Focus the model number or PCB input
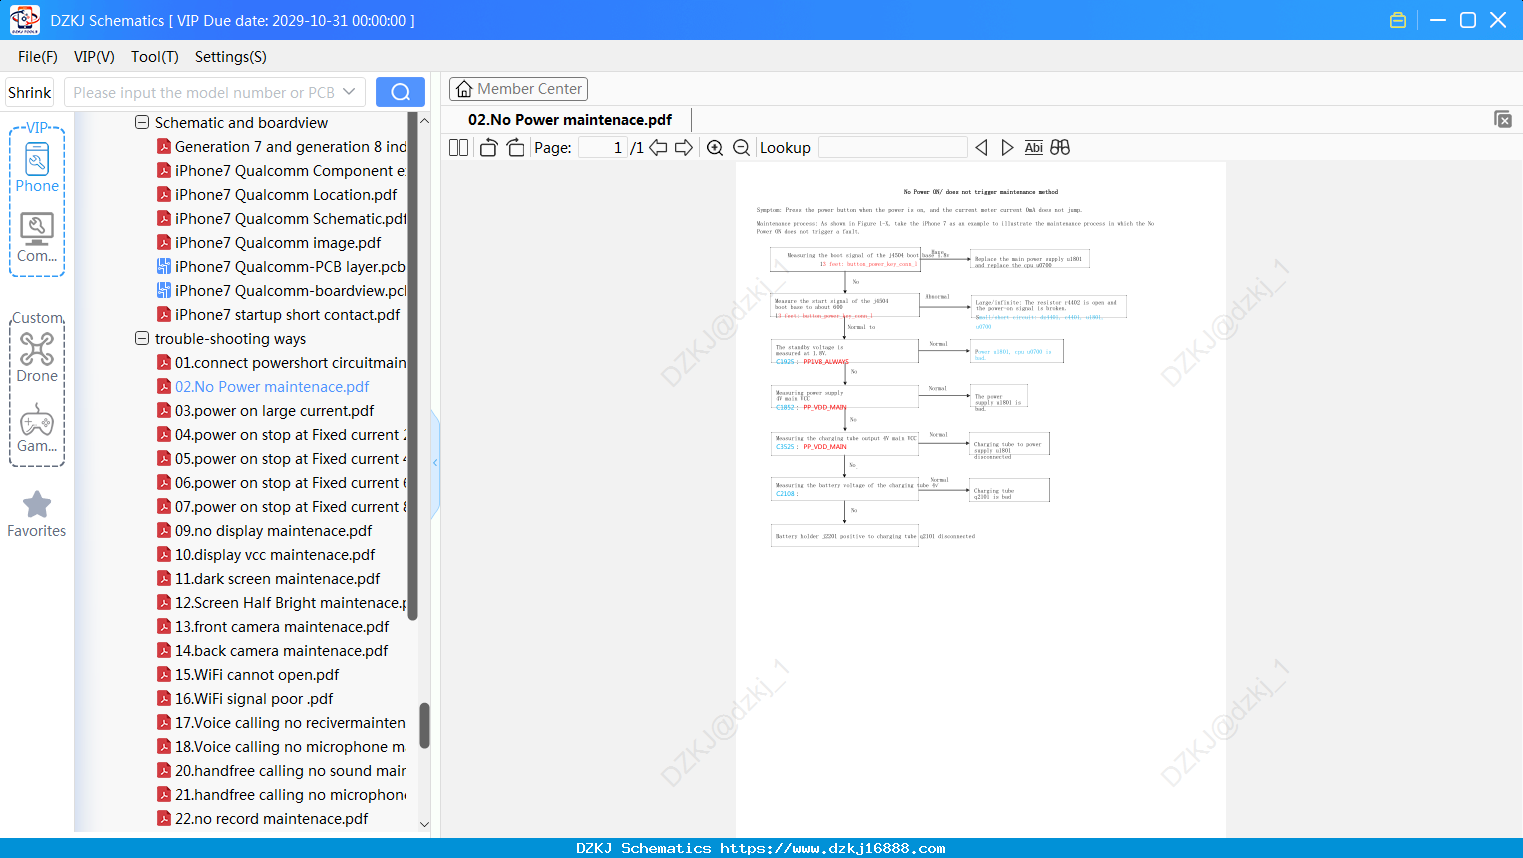1523x858 pixels. pos(204,92)
